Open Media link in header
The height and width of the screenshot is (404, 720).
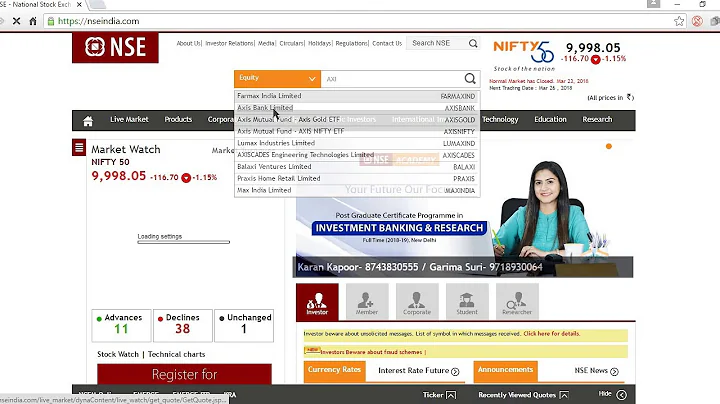(266, 43)
